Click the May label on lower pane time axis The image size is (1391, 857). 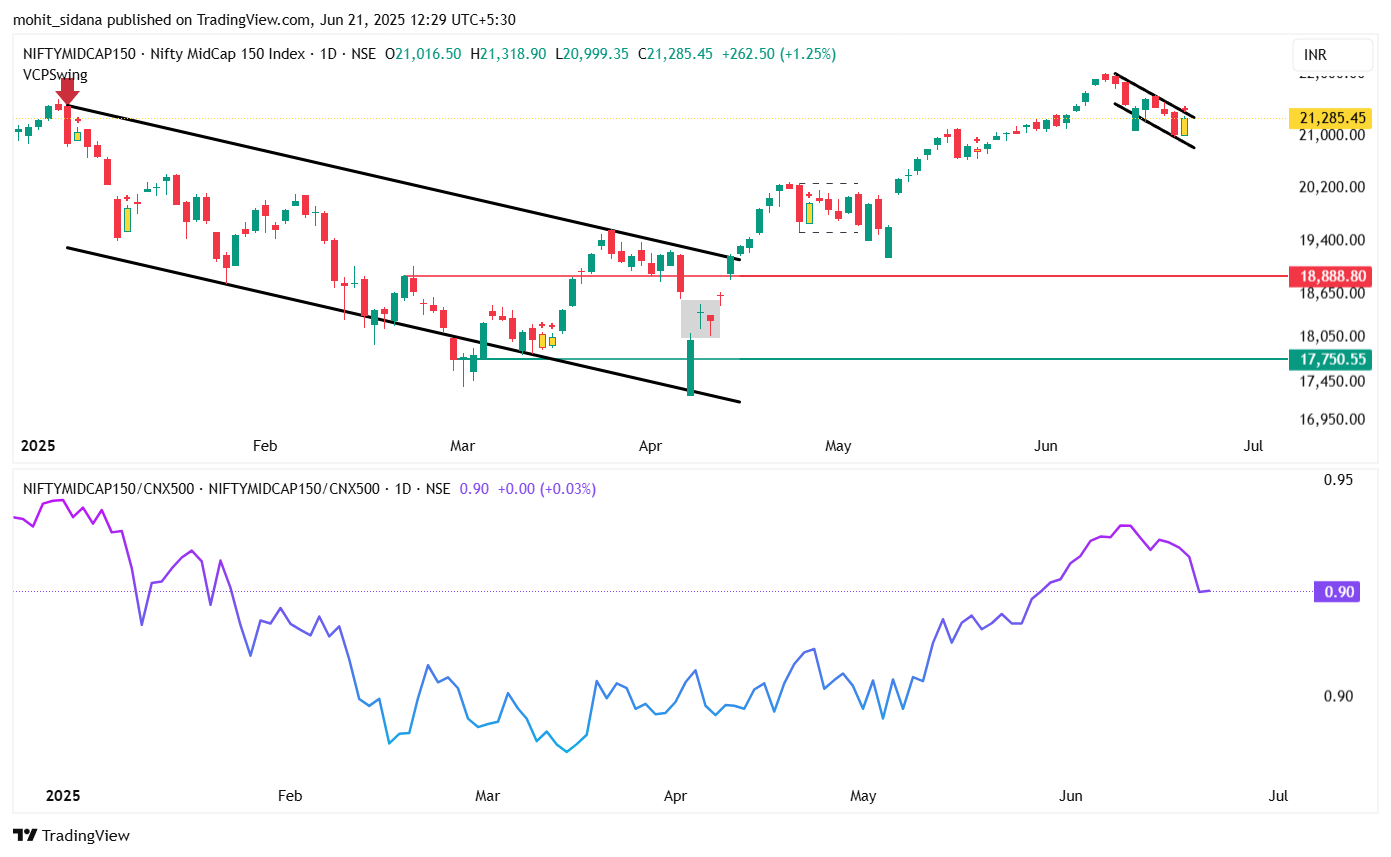pyautogui.click(x=863, y=796)
